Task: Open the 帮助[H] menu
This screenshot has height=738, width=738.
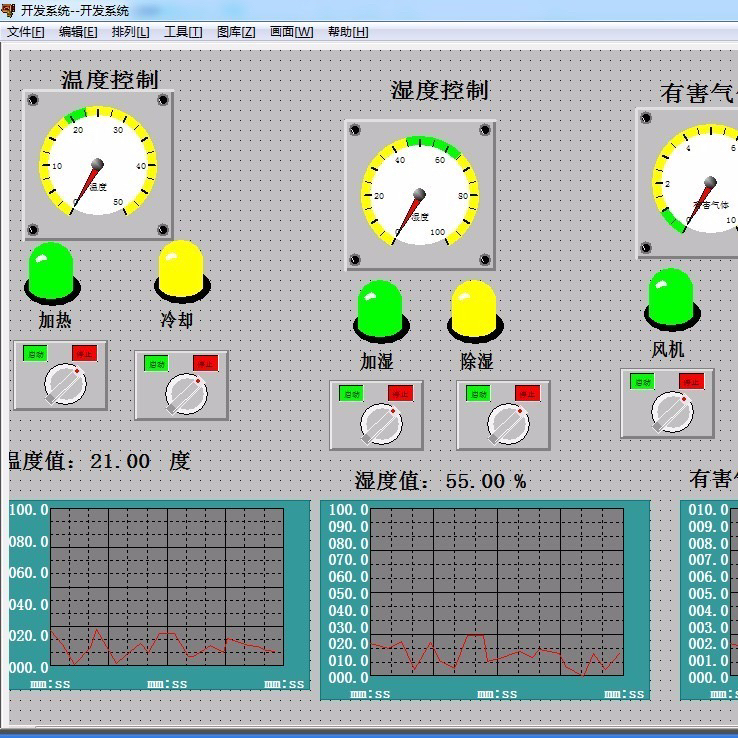Action: point(348,32)
